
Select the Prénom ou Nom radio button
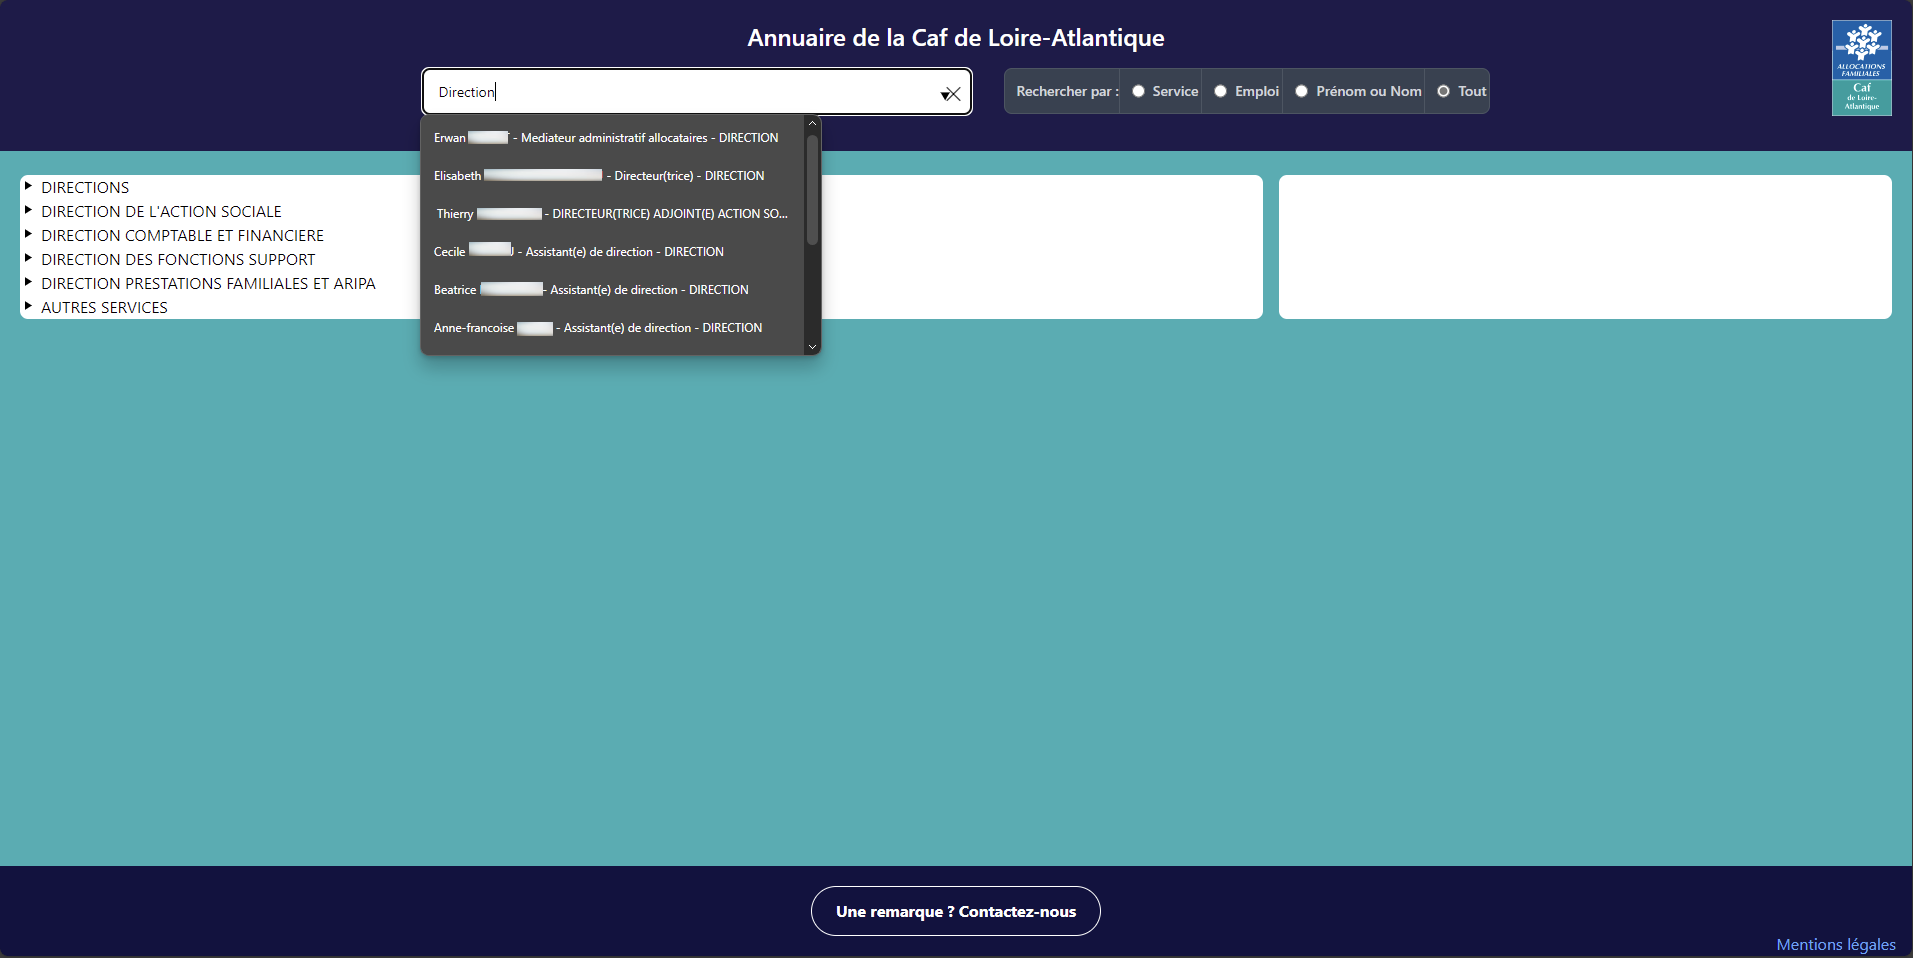tap(1301, 91)
